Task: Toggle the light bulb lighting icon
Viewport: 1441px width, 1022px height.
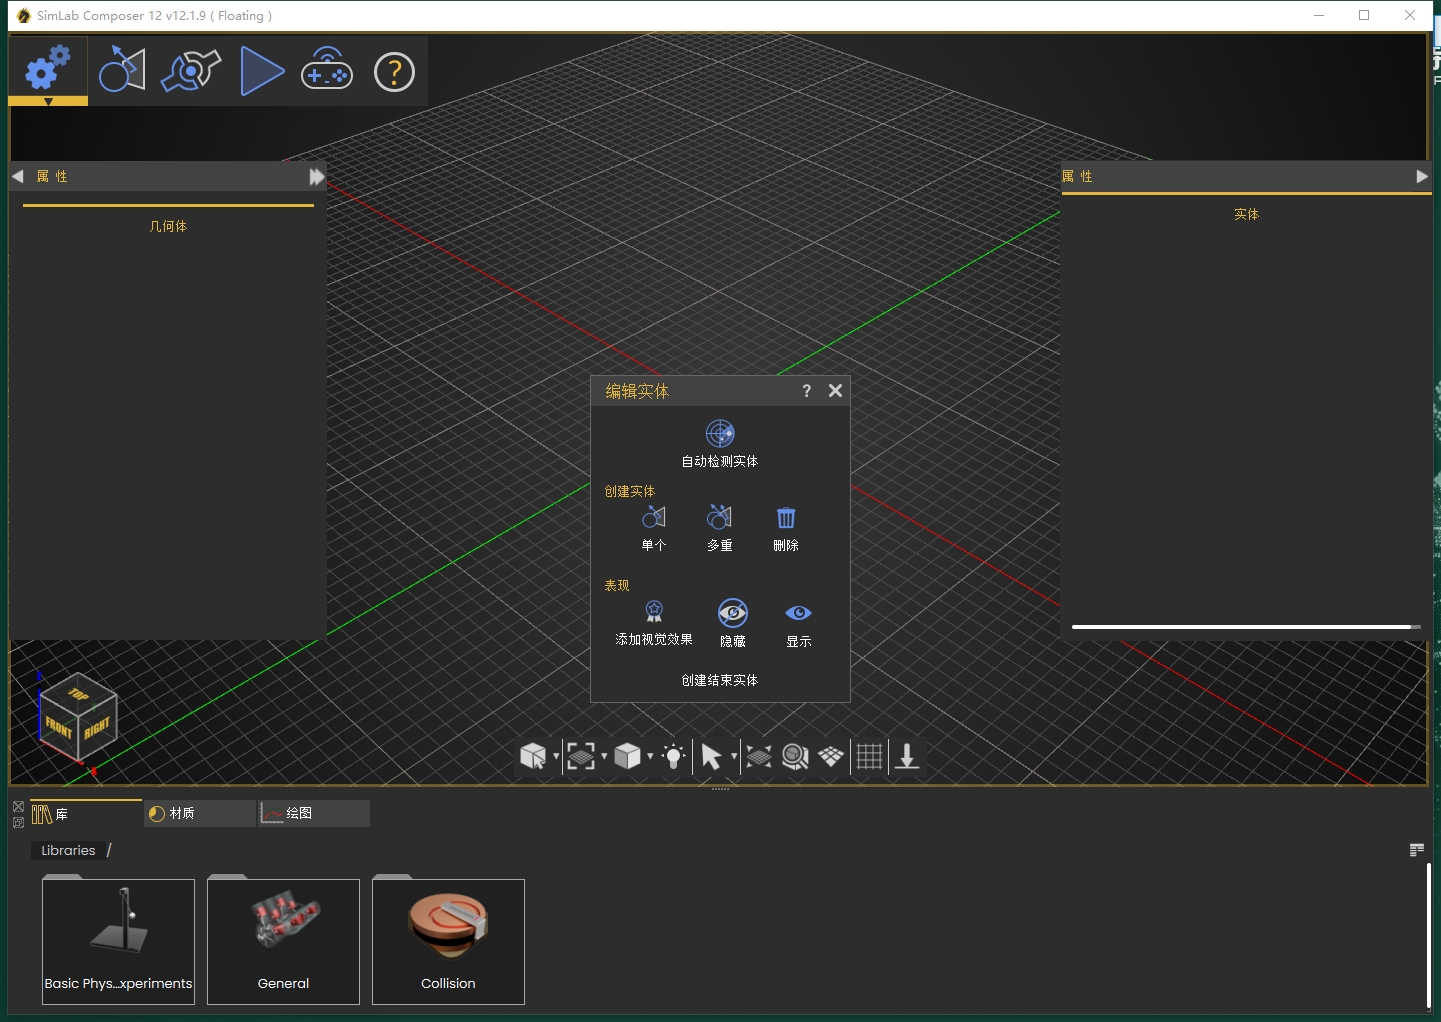Action: click(674, 757)
